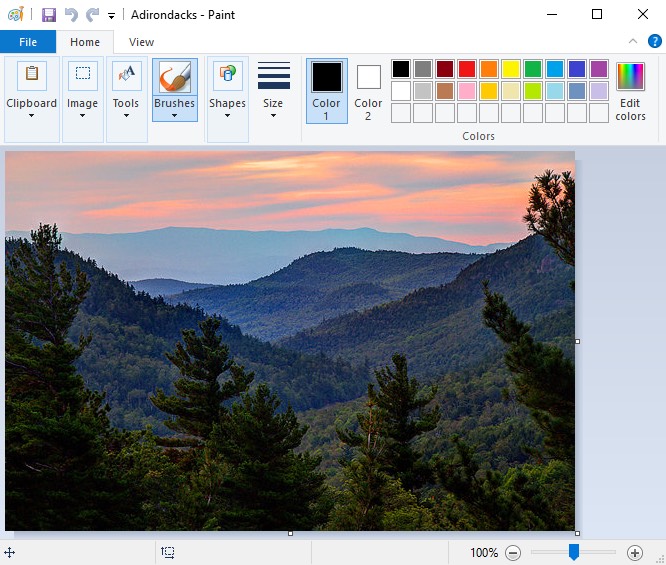Open Paint Help question mark icon
This screenshot has width=666, height=565.
tap(655, 42)
